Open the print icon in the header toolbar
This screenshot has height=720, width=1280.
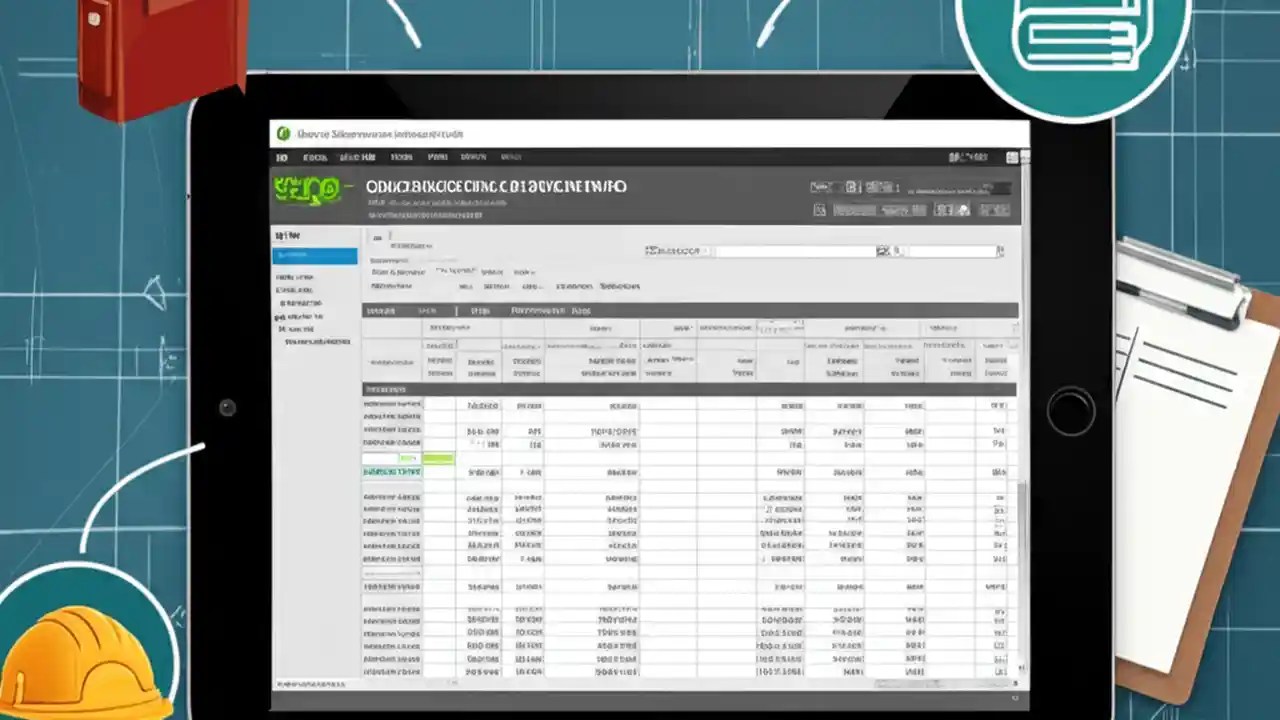point(853,187)
